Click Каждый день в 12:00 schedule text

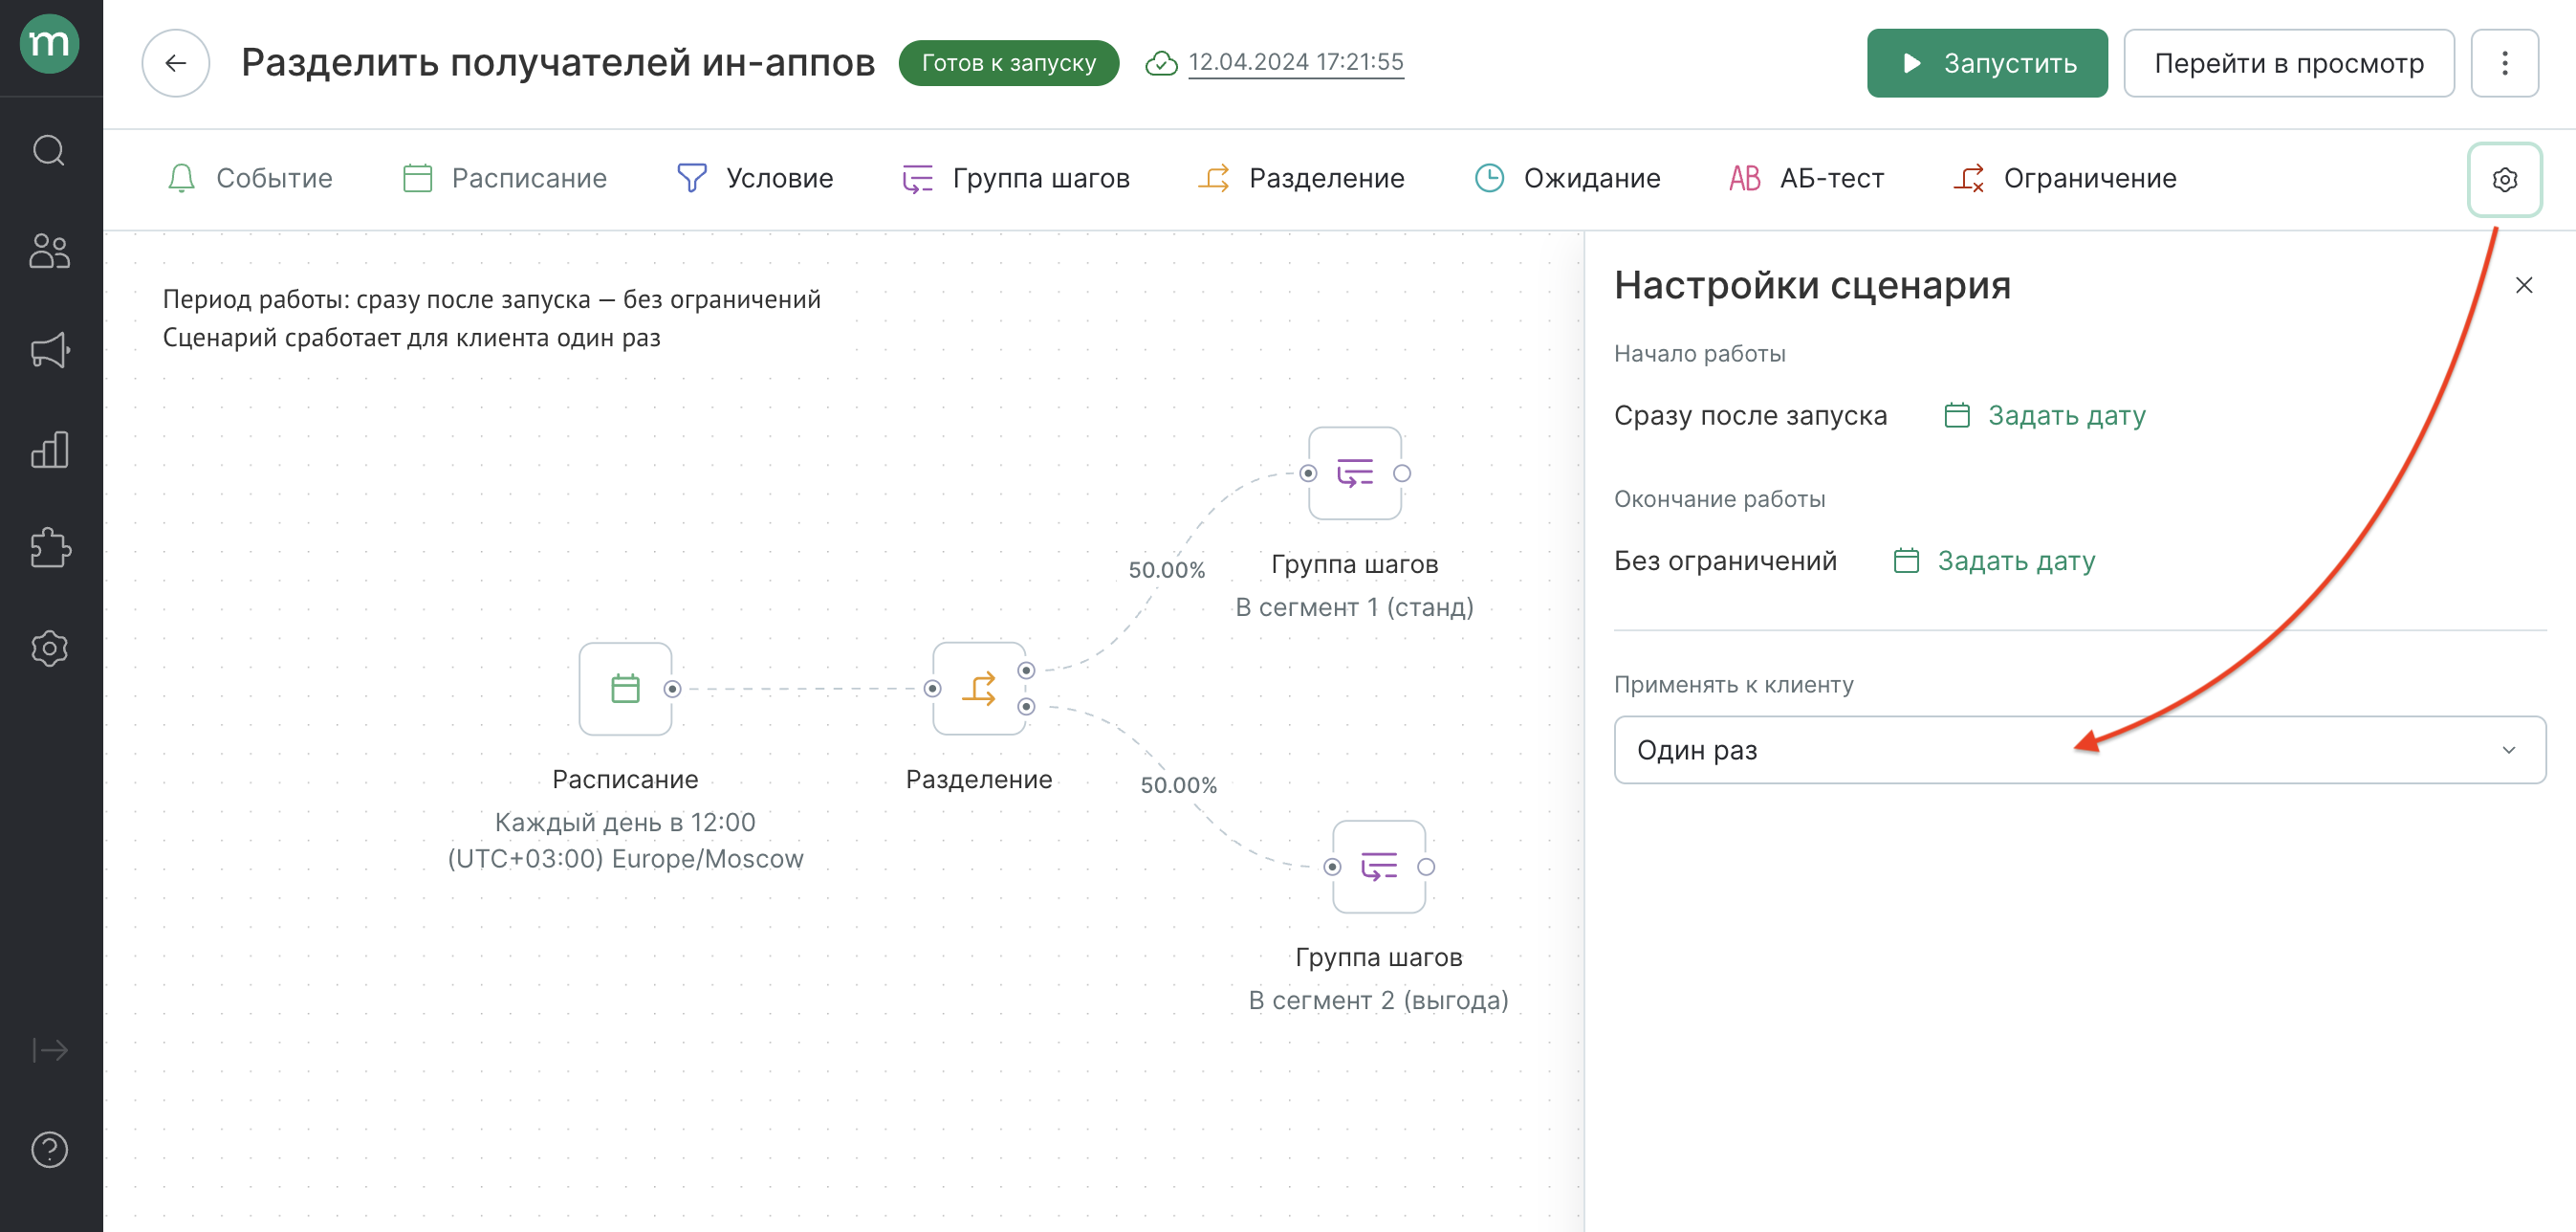[x=625, y=822]
